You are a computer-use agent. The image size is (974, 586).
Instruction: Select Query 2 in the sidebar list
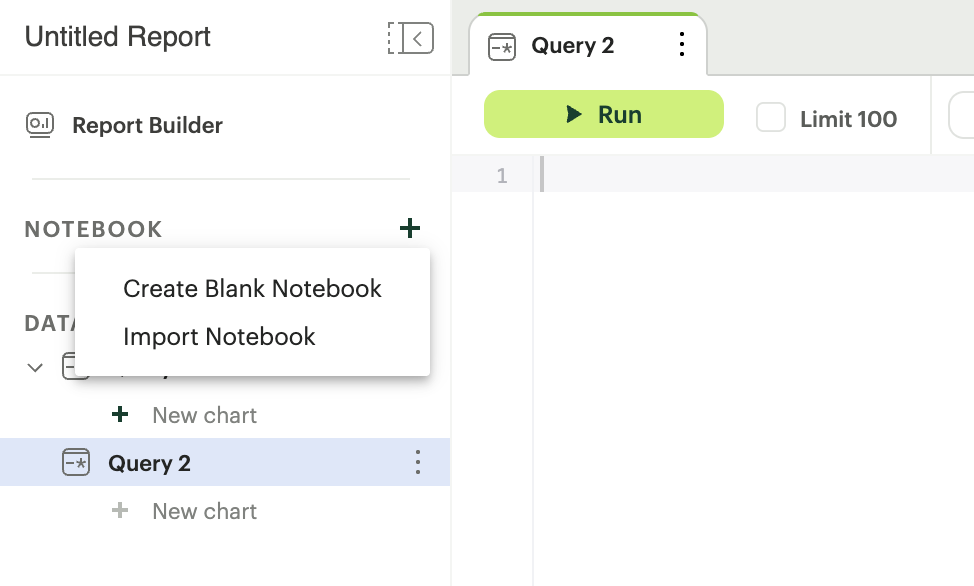(149, 463)
